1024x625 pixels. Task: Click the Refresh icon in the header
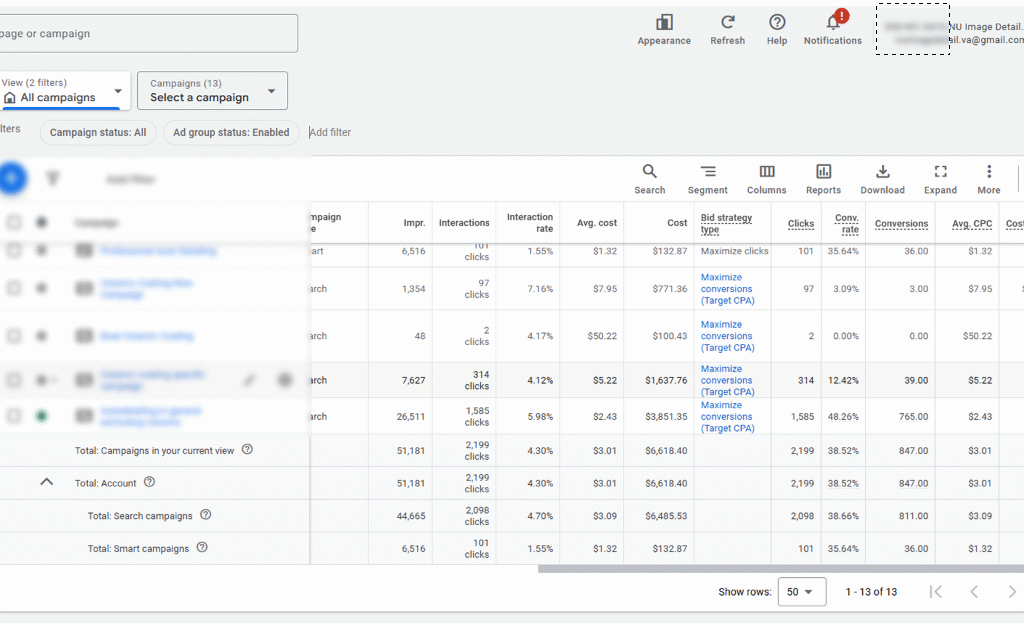(727, 23)
